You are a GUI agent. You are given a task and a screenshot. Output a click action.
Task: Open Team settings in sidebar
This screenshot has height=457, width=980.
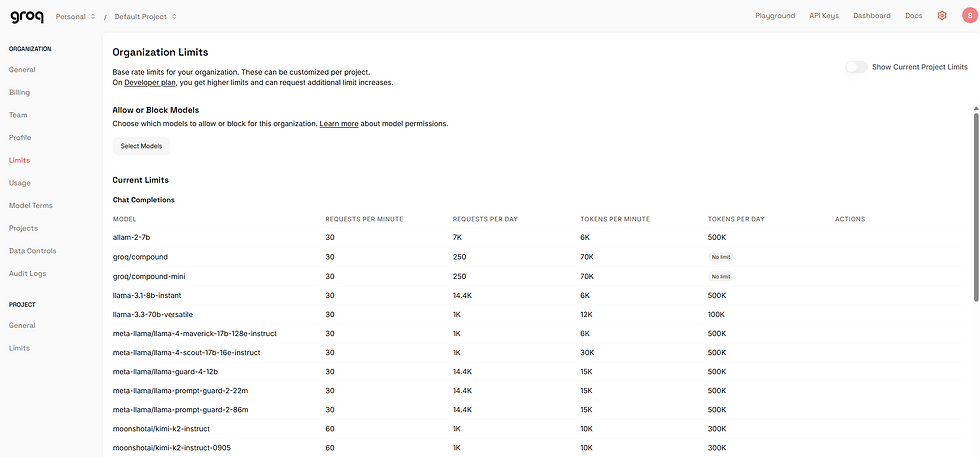click(18, 115)
